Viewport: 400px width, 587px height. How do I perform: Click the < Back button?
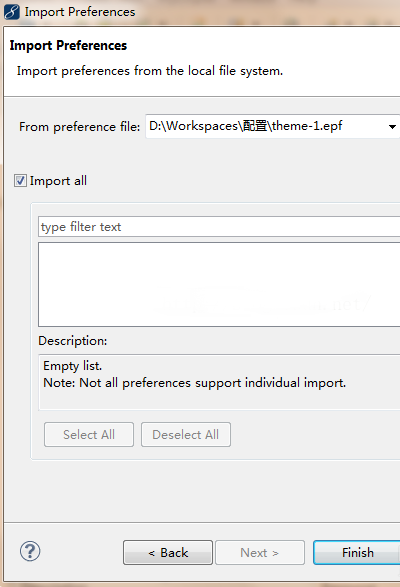pos(168,552)
